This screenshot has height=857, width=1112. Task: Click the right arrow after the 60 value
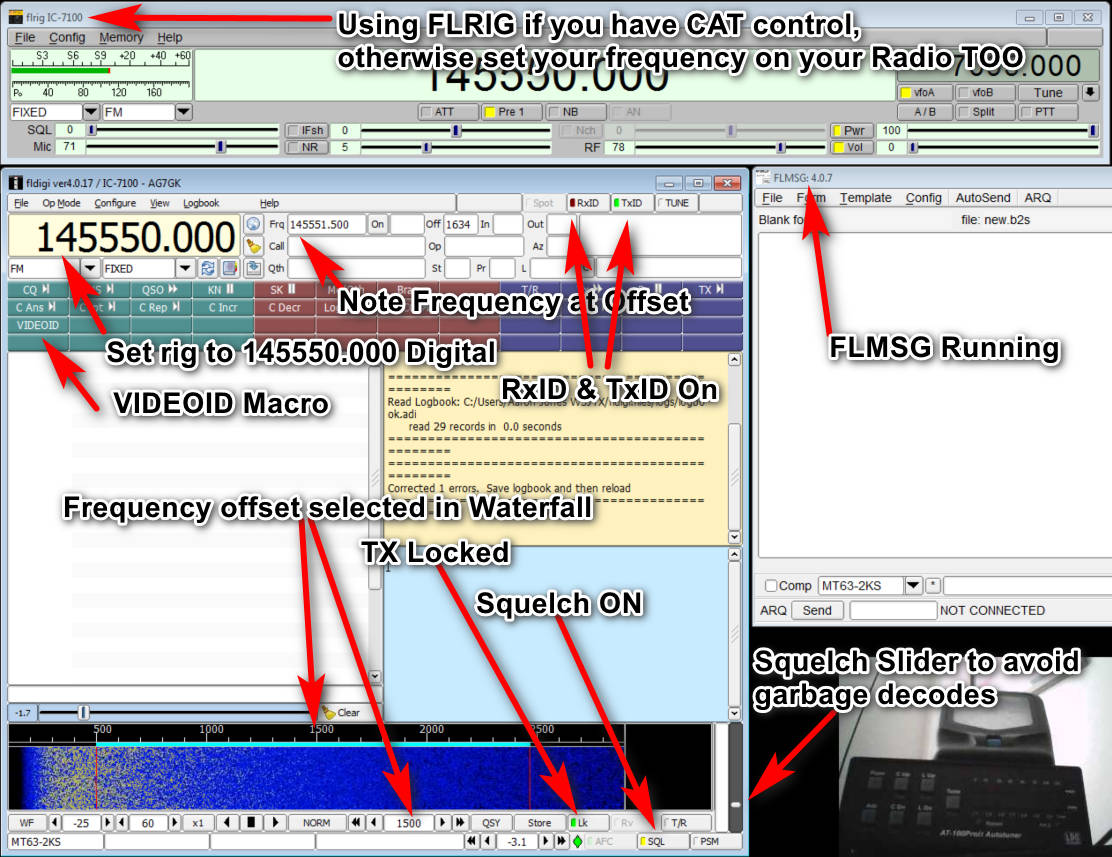pos(174,823)
